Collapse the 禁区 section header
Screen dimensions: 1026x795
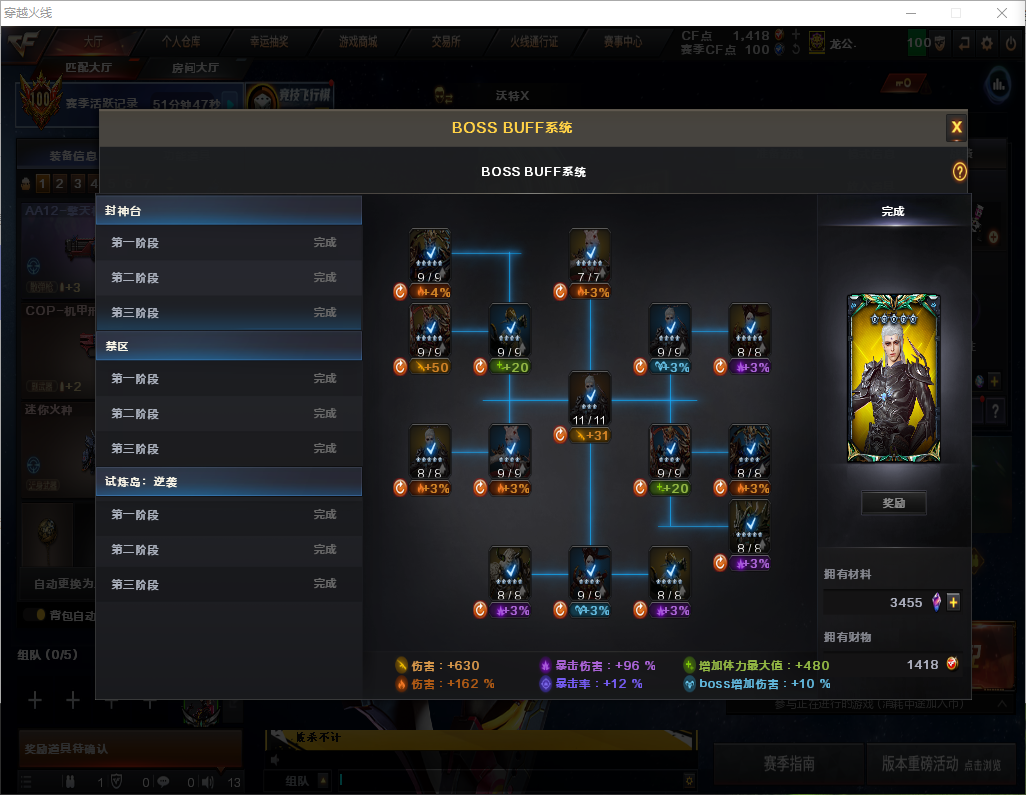click(229, 346)
